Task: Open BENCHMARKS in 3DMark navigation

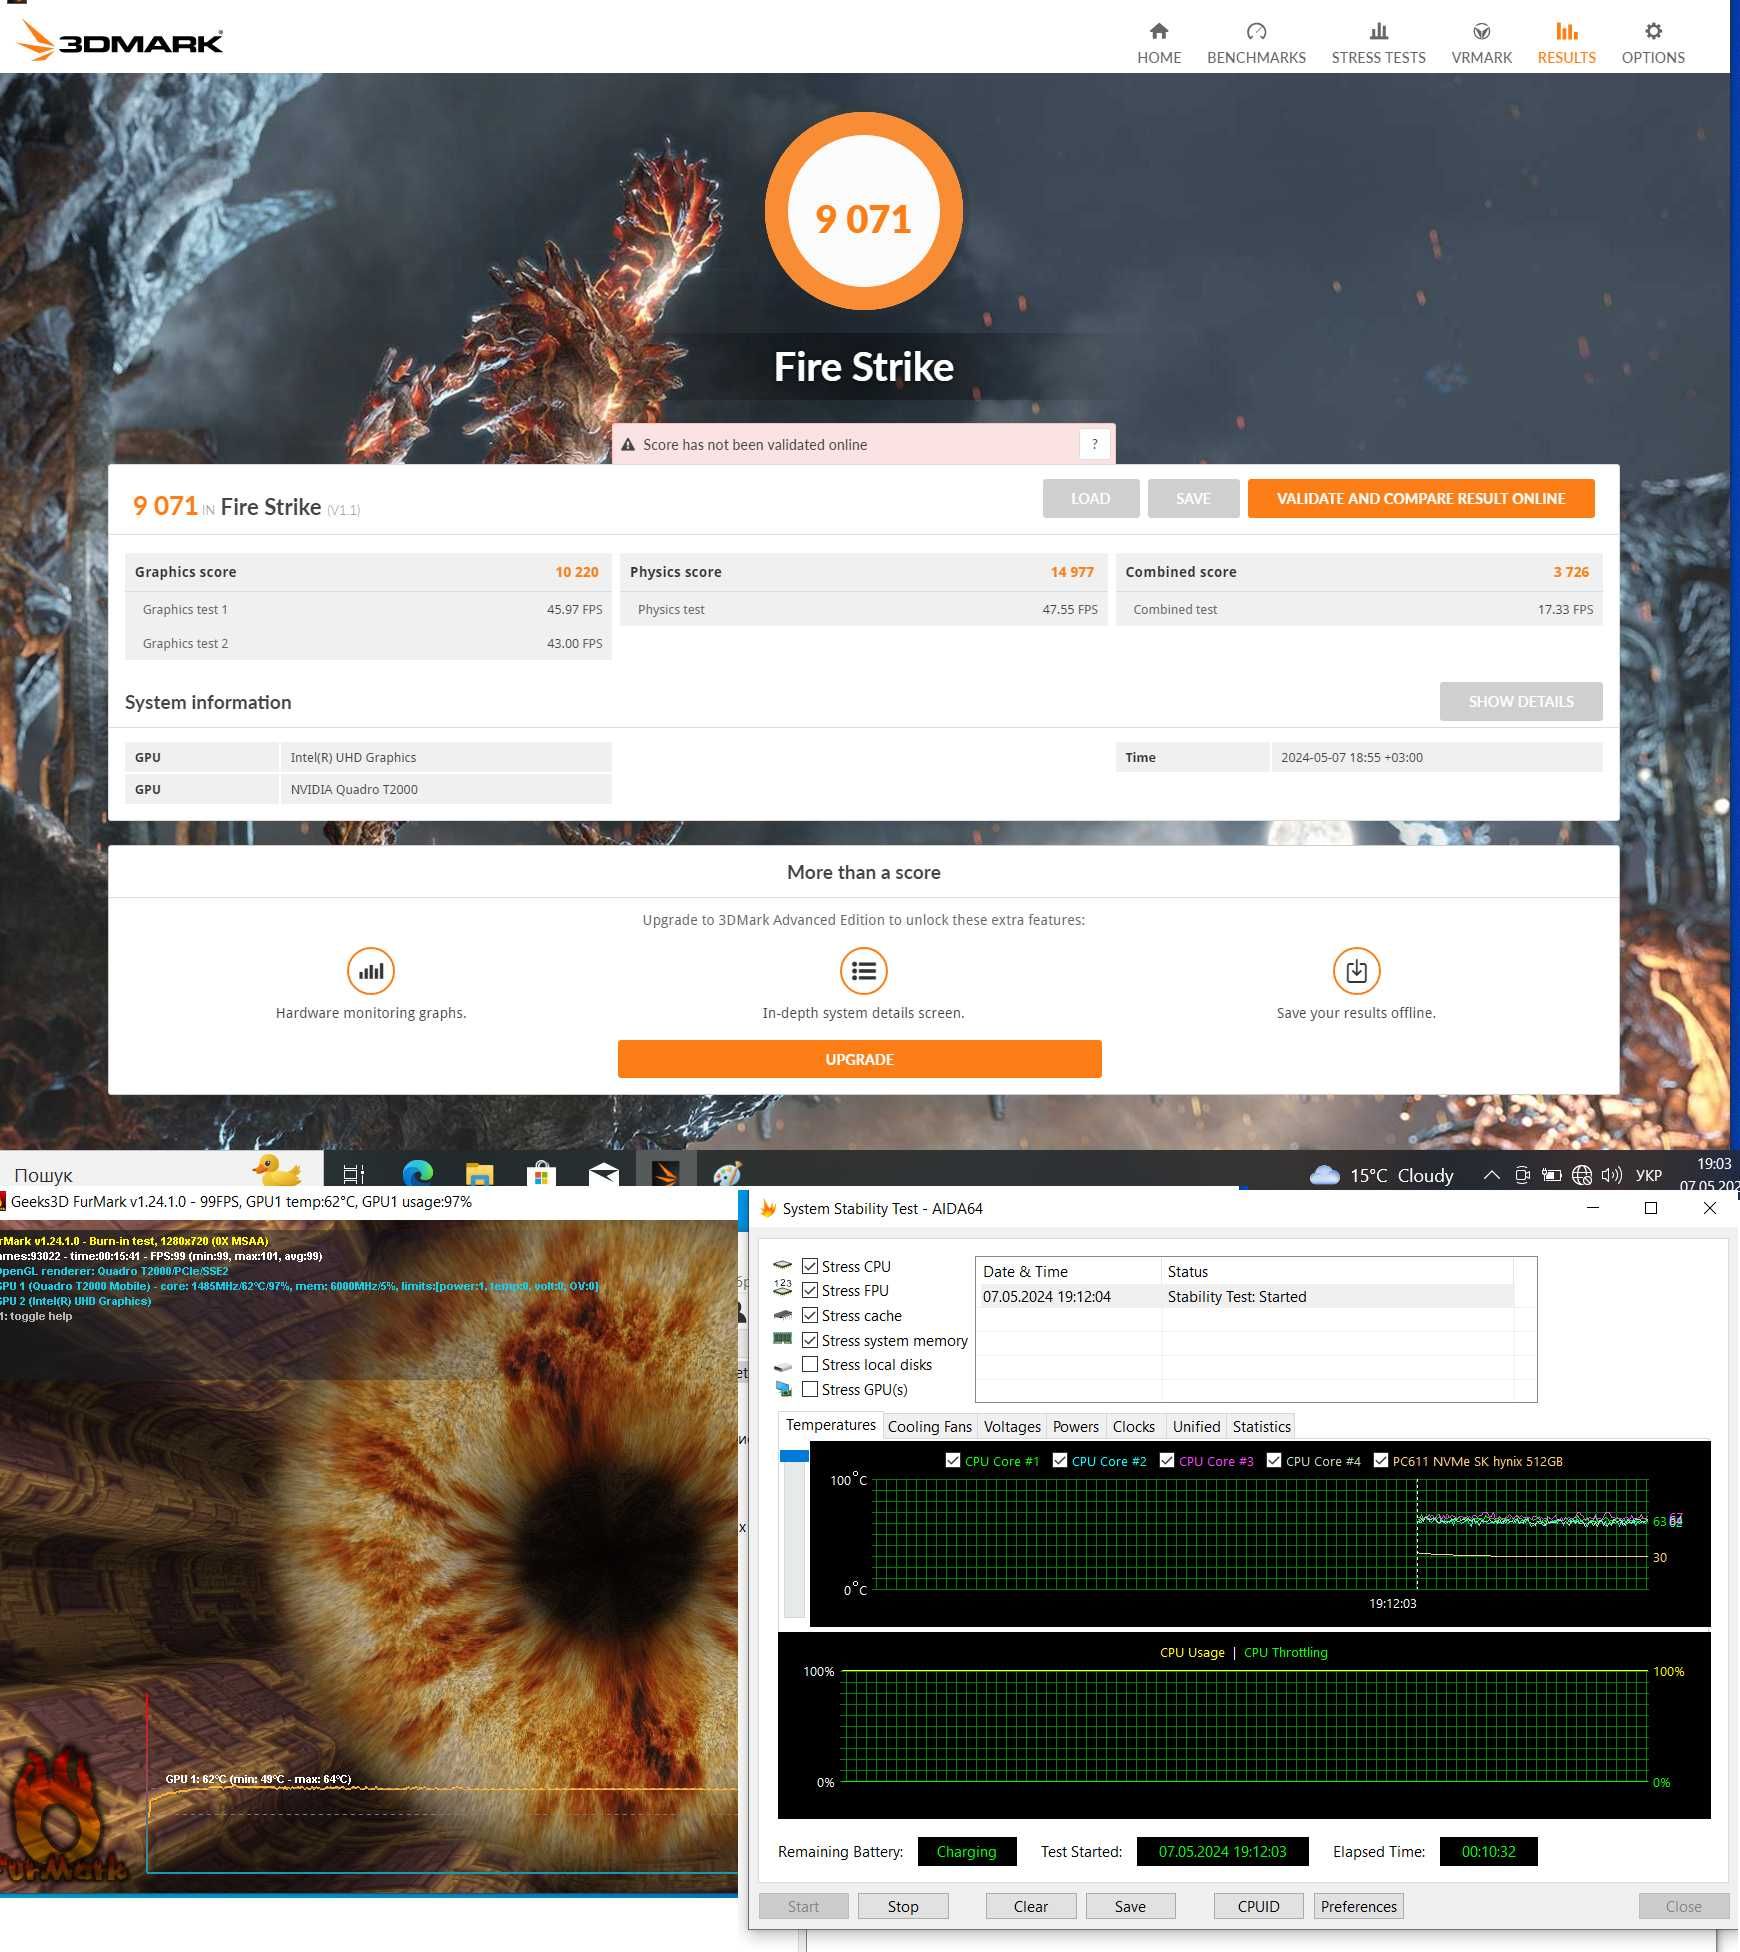Action: (1256, 43)
